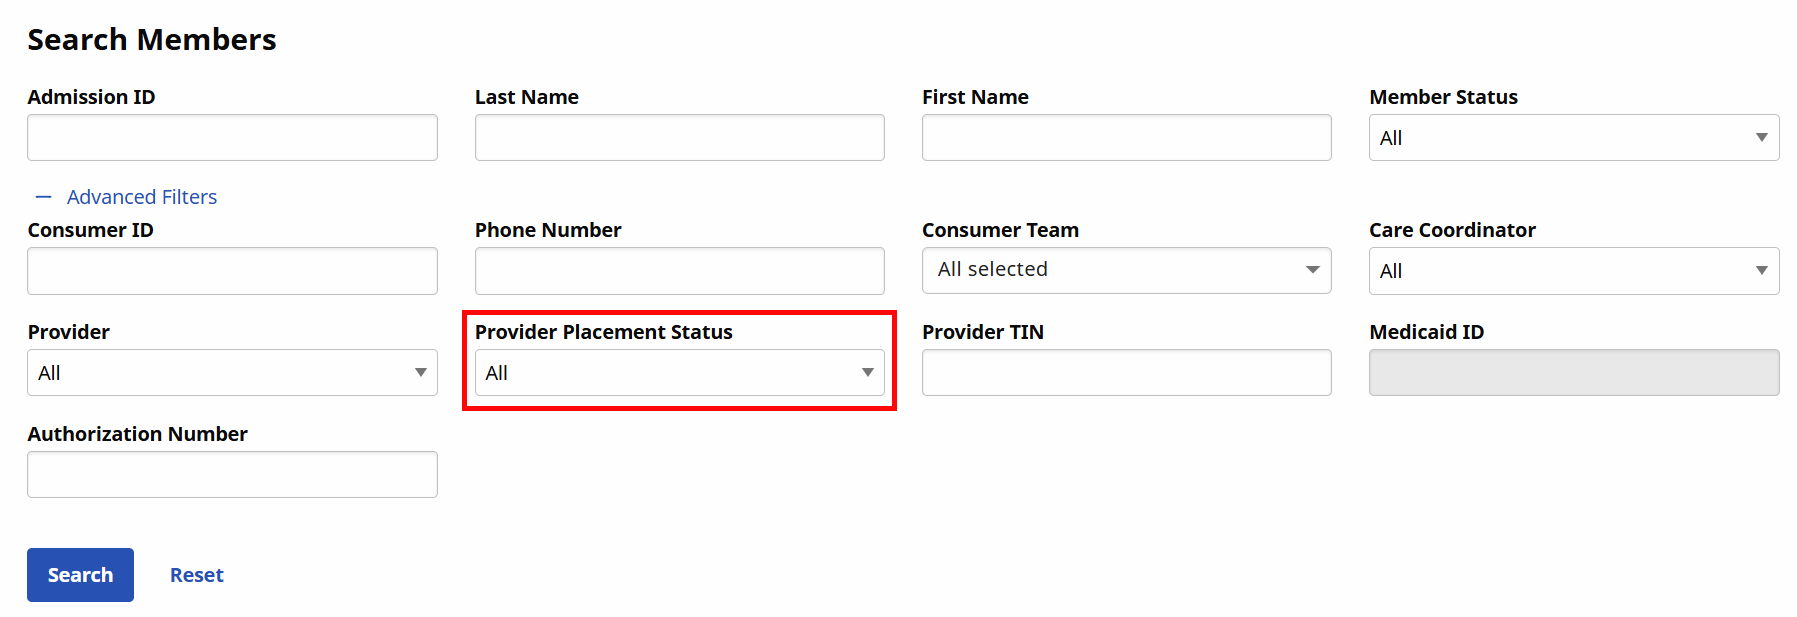
Task: Click the Care Coordinator dropdown arrow
Action: point(1761,271)
